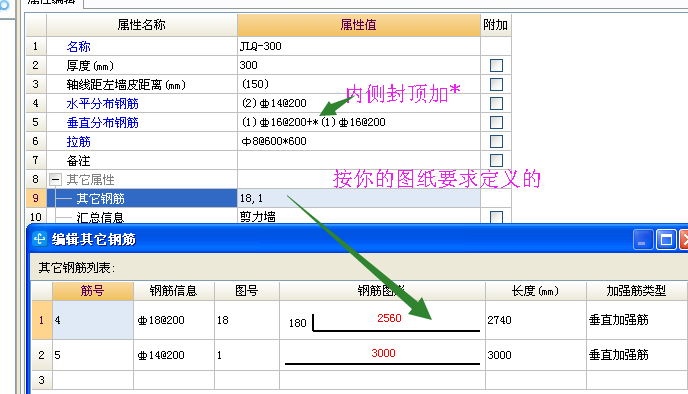
Task: Click the 筋号 column header
Action: click(93, 291)
